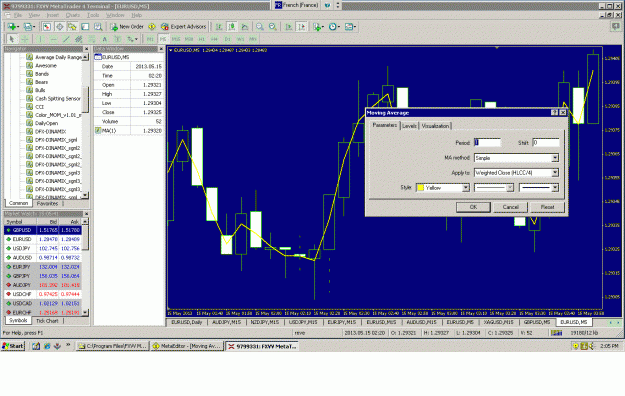Zoom out of the chart
Image resolution: width=625 pixels, height=396 pixels.
pyautogui.click(x=273, y=27)
